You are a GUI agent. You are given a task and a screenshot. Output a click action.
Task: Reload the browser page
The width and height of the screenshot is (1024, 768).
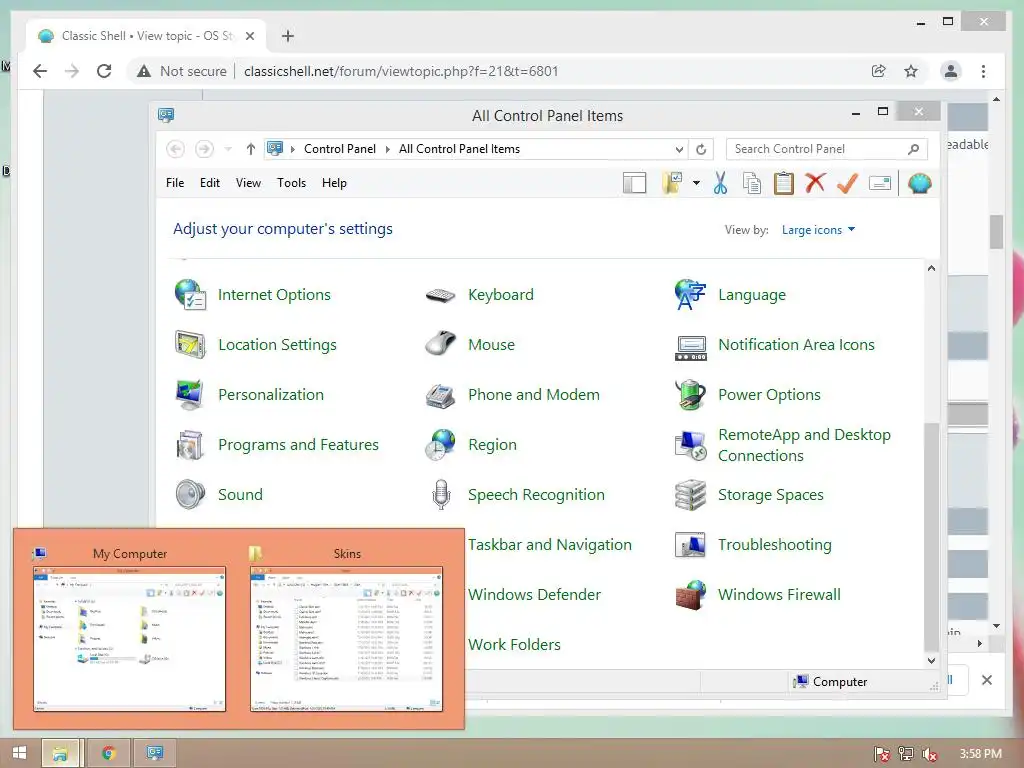pos(104,71)
